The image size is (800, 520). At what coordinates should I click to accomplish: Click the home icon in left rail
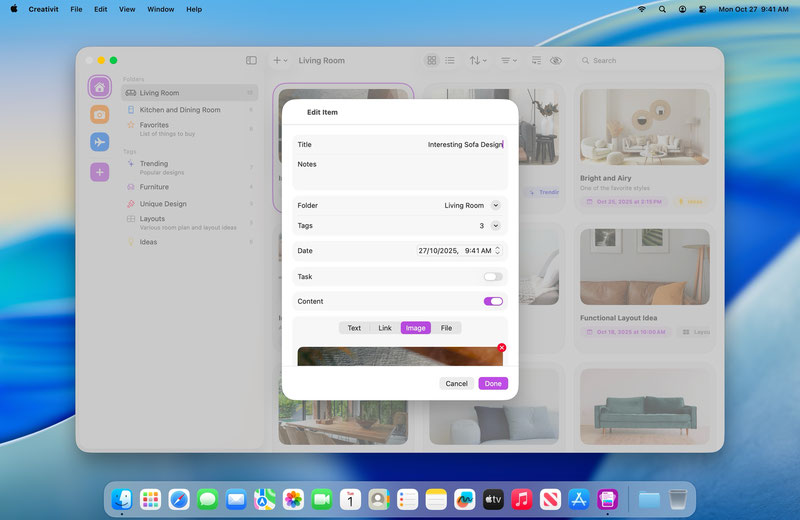[99, 87]
